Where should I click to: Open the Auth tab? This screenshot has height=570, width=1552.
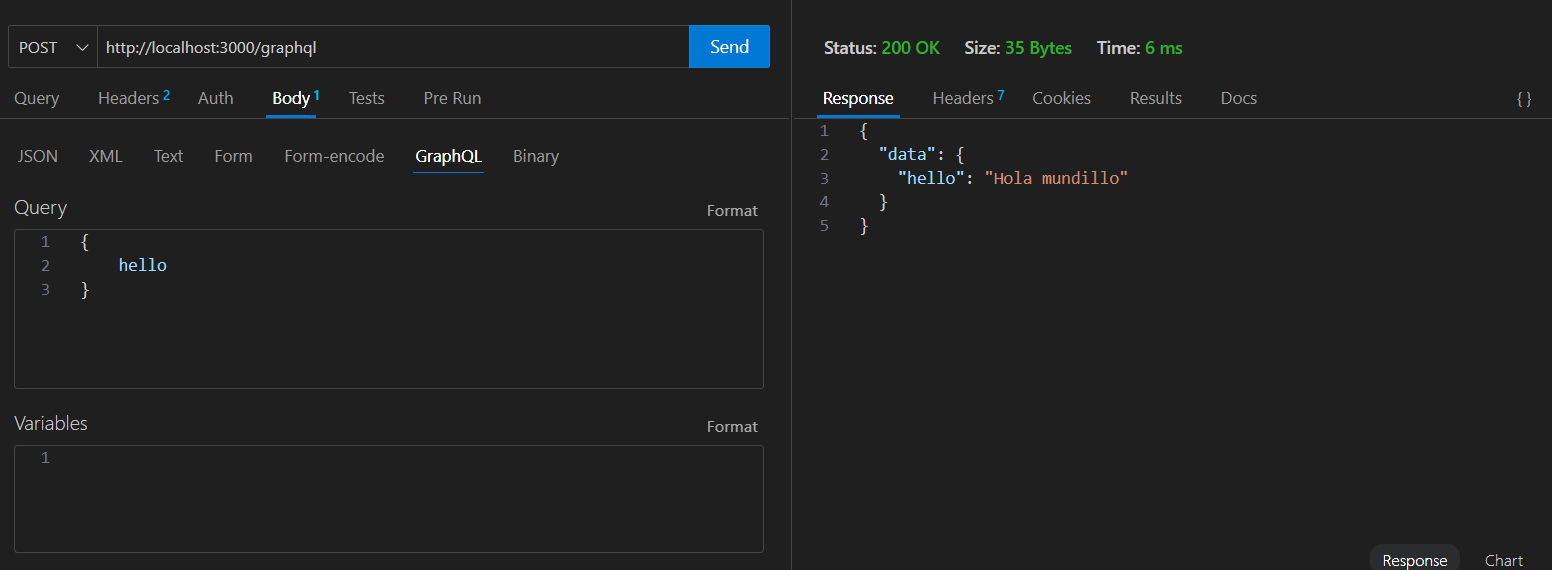[x=215, y=98]
